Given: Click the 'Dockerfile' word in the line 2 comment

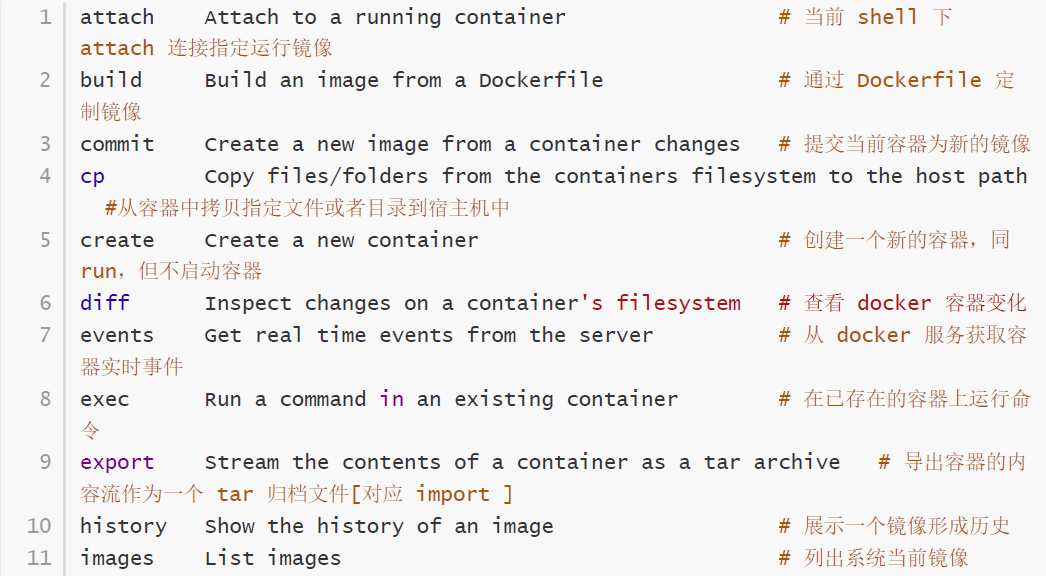Looking at the screenshot, I should click(919, 80).
